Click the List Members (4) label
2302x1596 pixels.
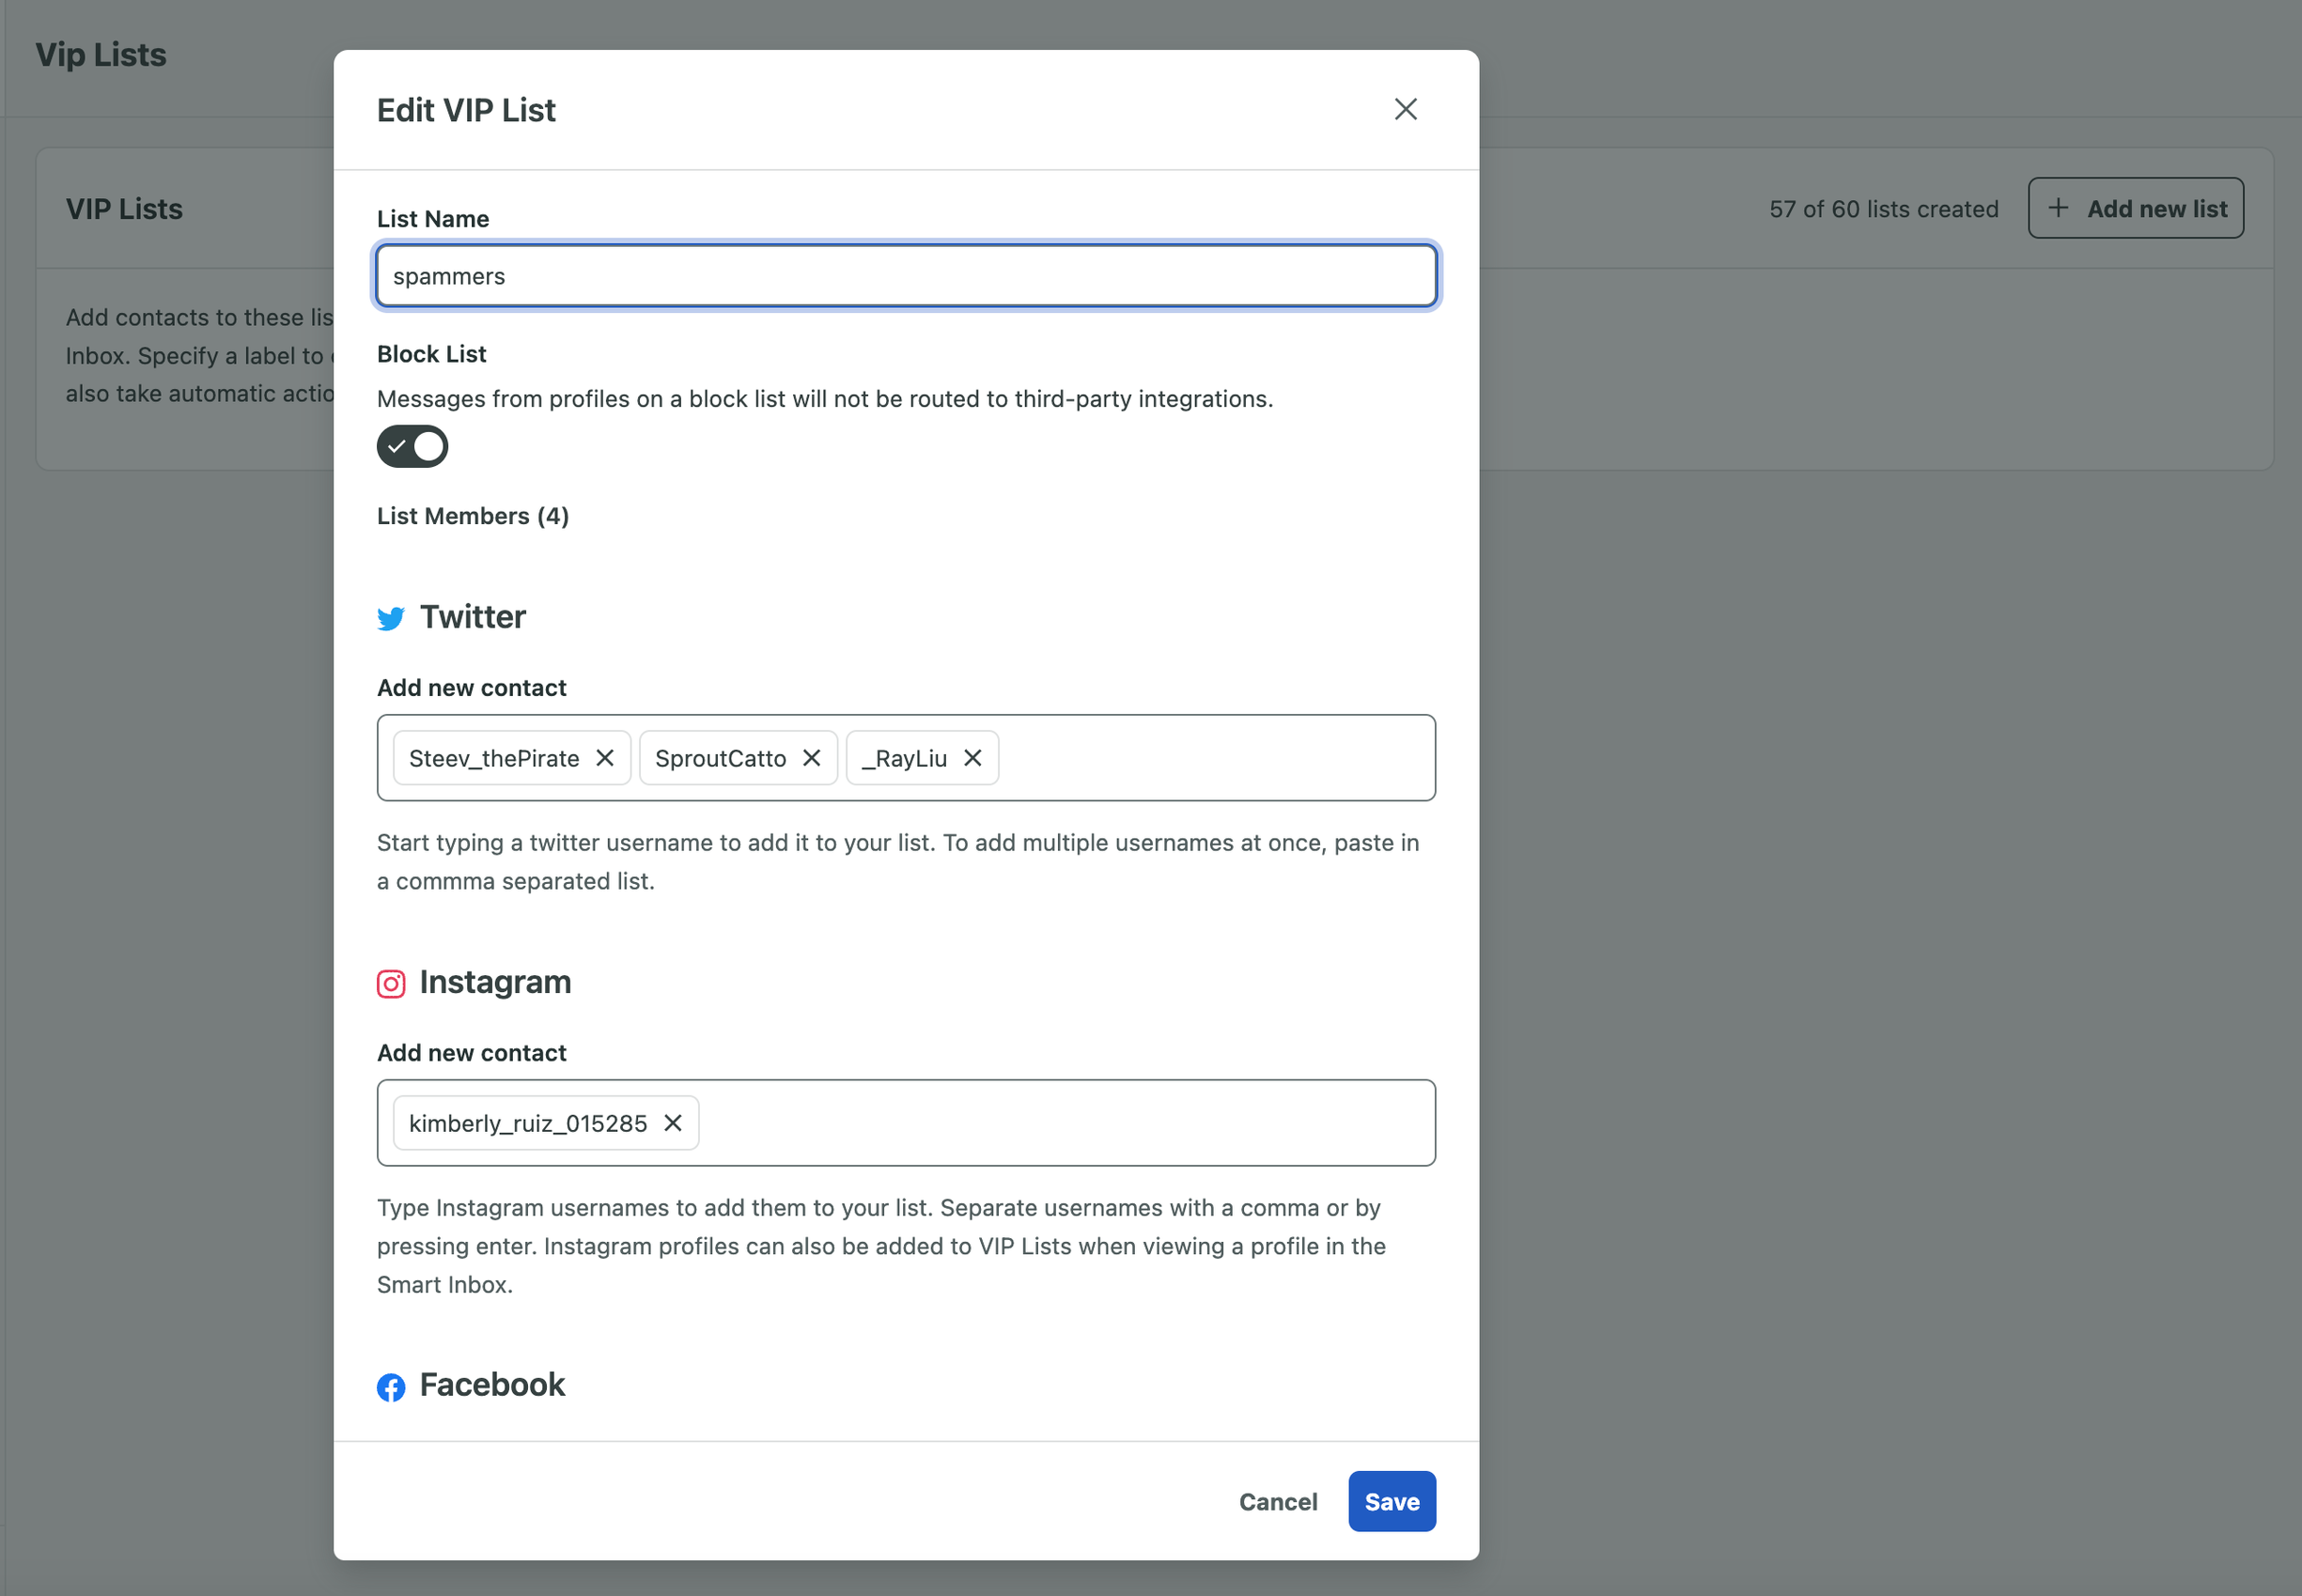point(473,516)
